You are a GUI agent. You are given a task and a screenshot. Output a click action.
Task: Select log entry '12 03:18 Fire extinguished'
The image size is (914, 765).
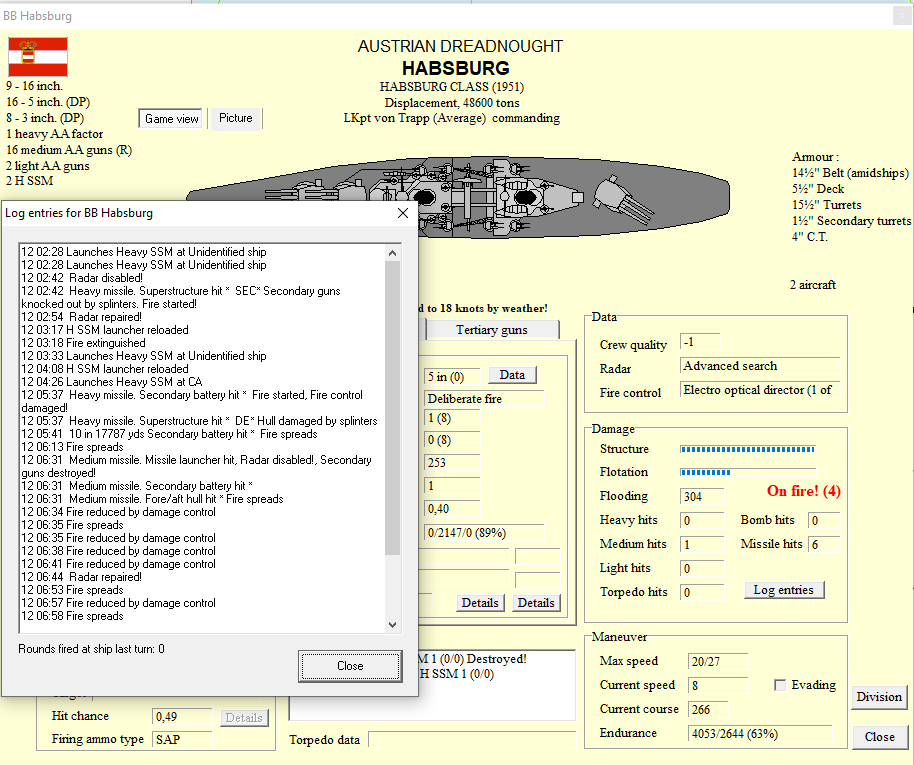(83, 343)
